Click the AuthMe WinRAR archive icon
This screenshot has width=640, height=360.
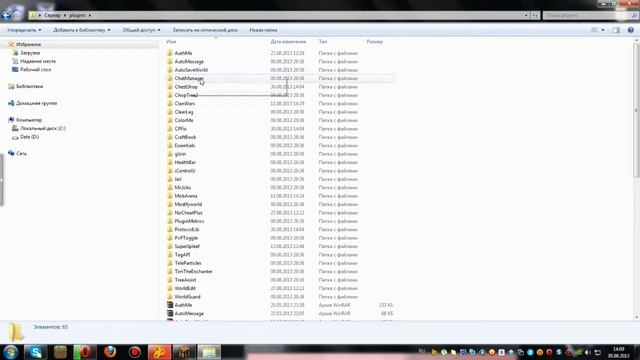pyautogui.click(x=170, y=305)
